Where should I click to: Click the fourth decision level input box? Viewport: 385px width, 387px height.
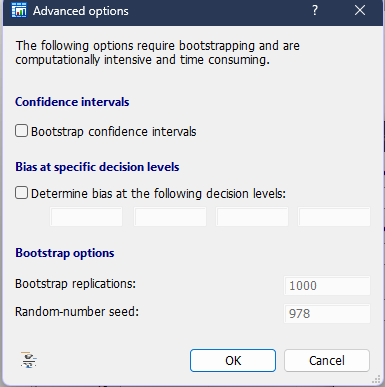[x=334, y=217]
